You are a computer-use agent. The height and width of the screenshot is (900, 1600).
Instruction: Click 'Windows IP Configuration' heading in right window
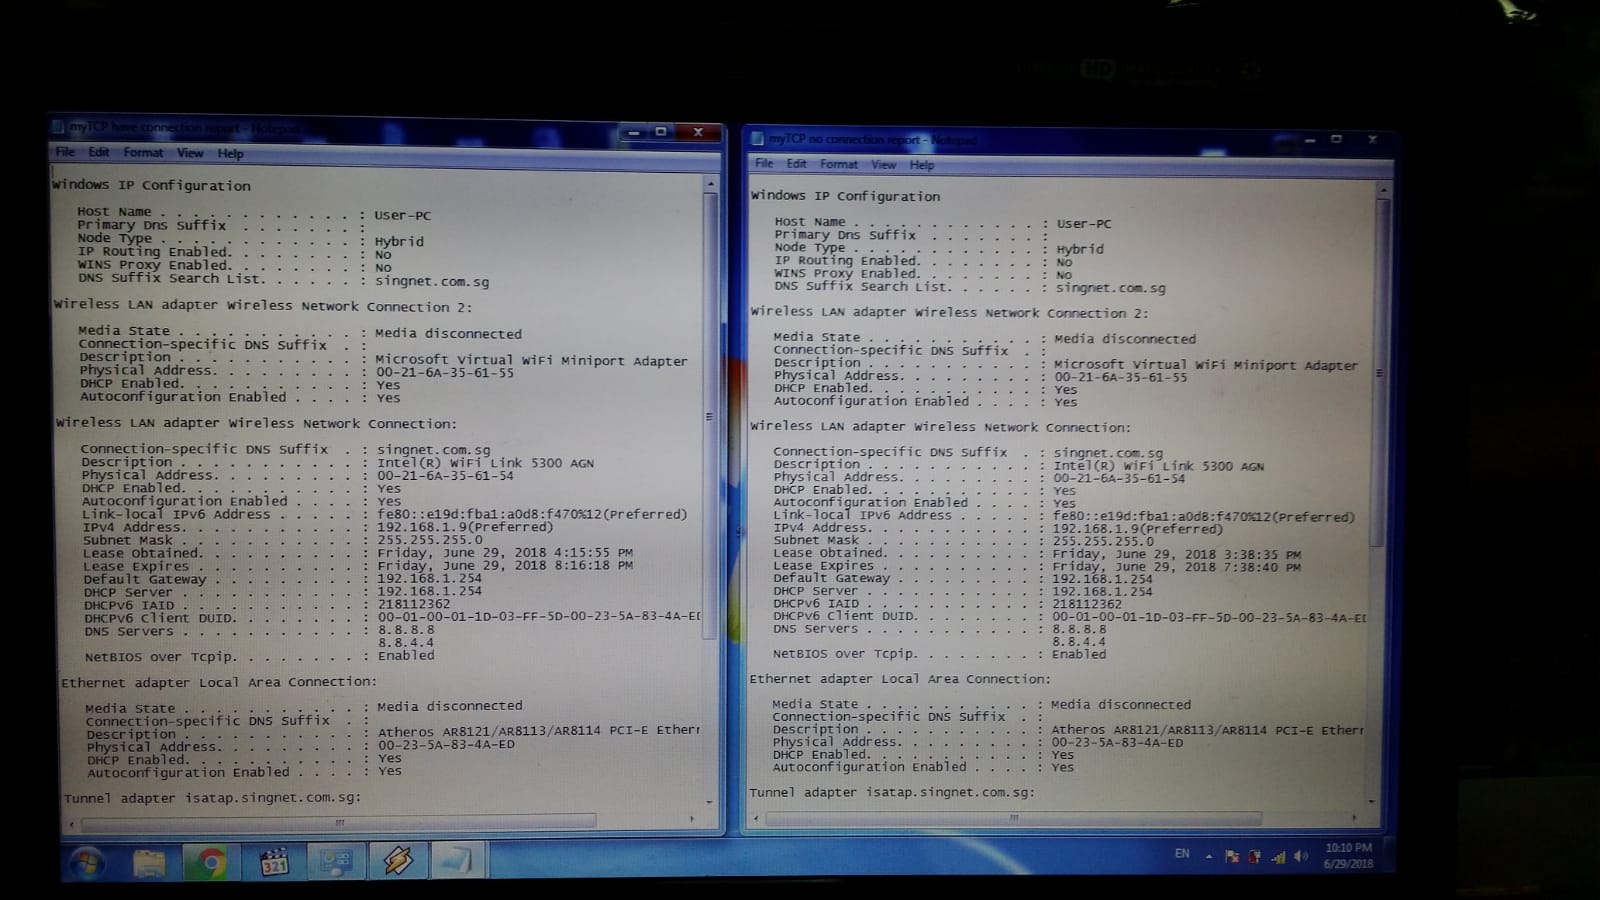point(846,196)
